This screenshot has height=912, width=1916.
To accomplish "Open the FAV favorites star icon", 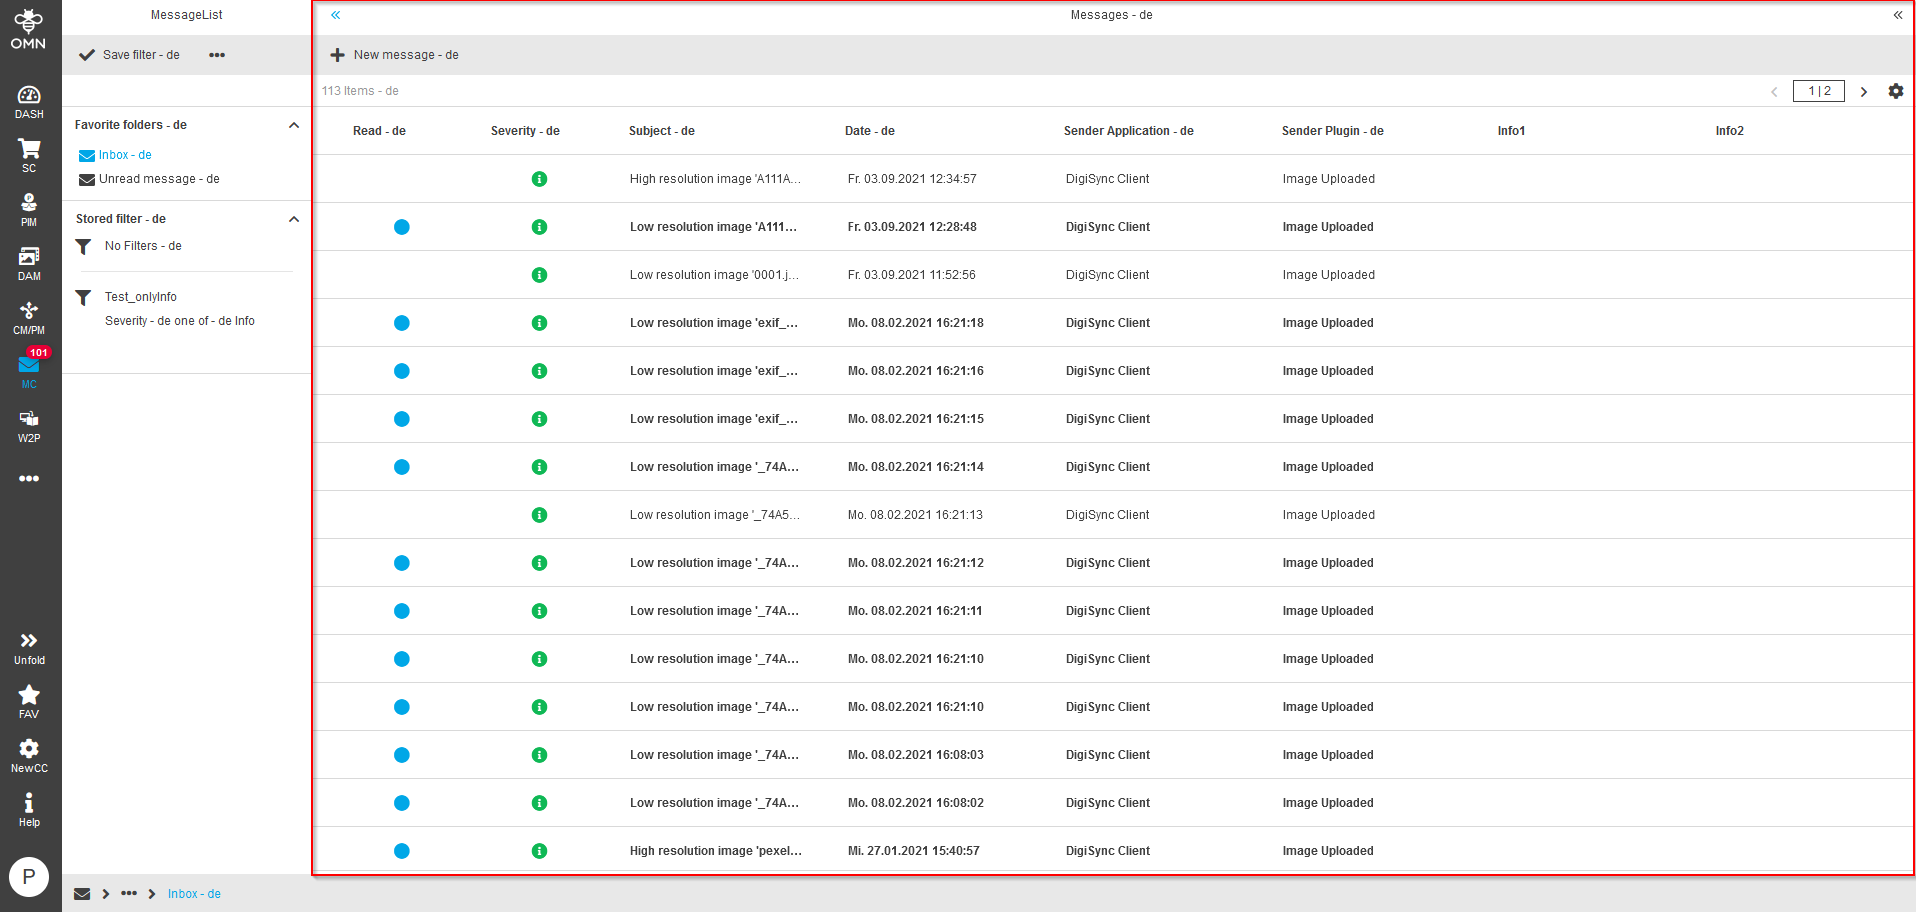I will pos(29,701).
